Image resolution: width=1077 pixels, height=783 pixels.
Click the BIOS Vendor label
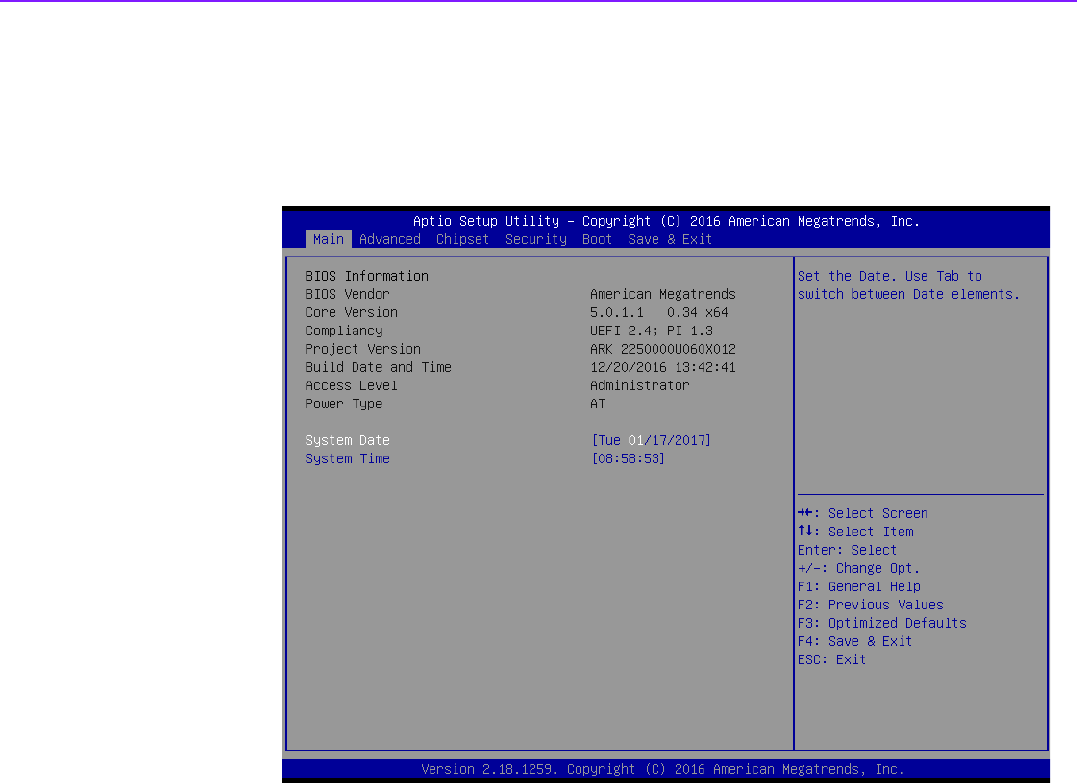[348, 294]
